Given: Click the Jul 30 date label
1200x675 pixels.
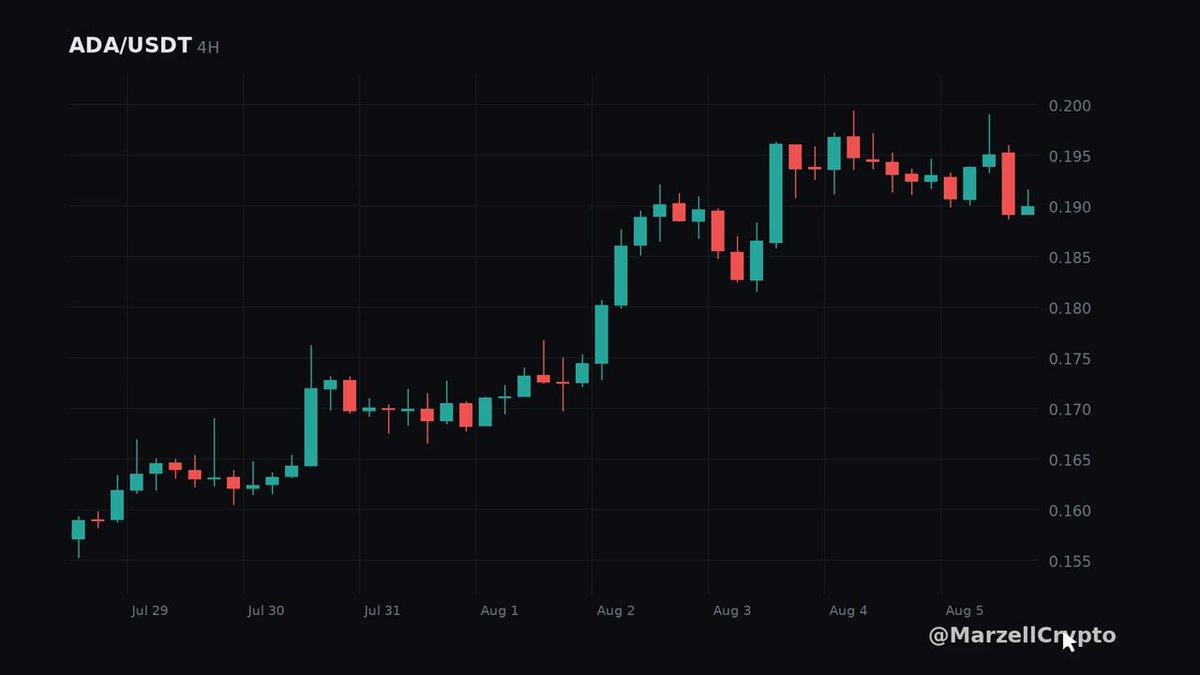Looking at the screenshot, I should click(266, 610).
